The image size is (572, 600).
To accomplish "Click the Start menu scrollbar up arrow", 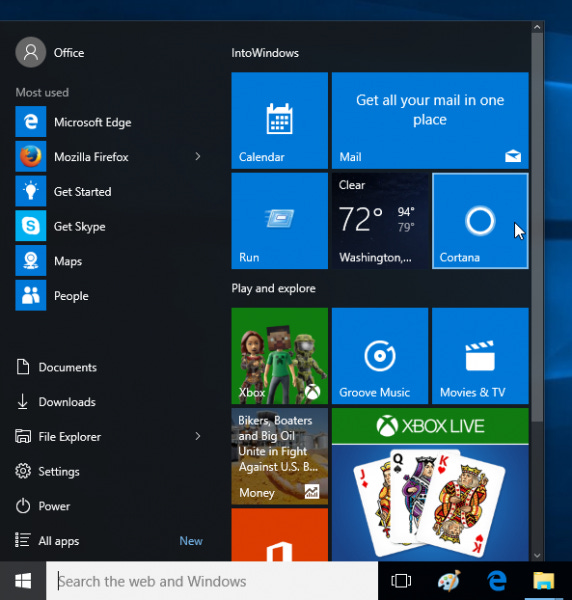I will click(x=537, y=27).
